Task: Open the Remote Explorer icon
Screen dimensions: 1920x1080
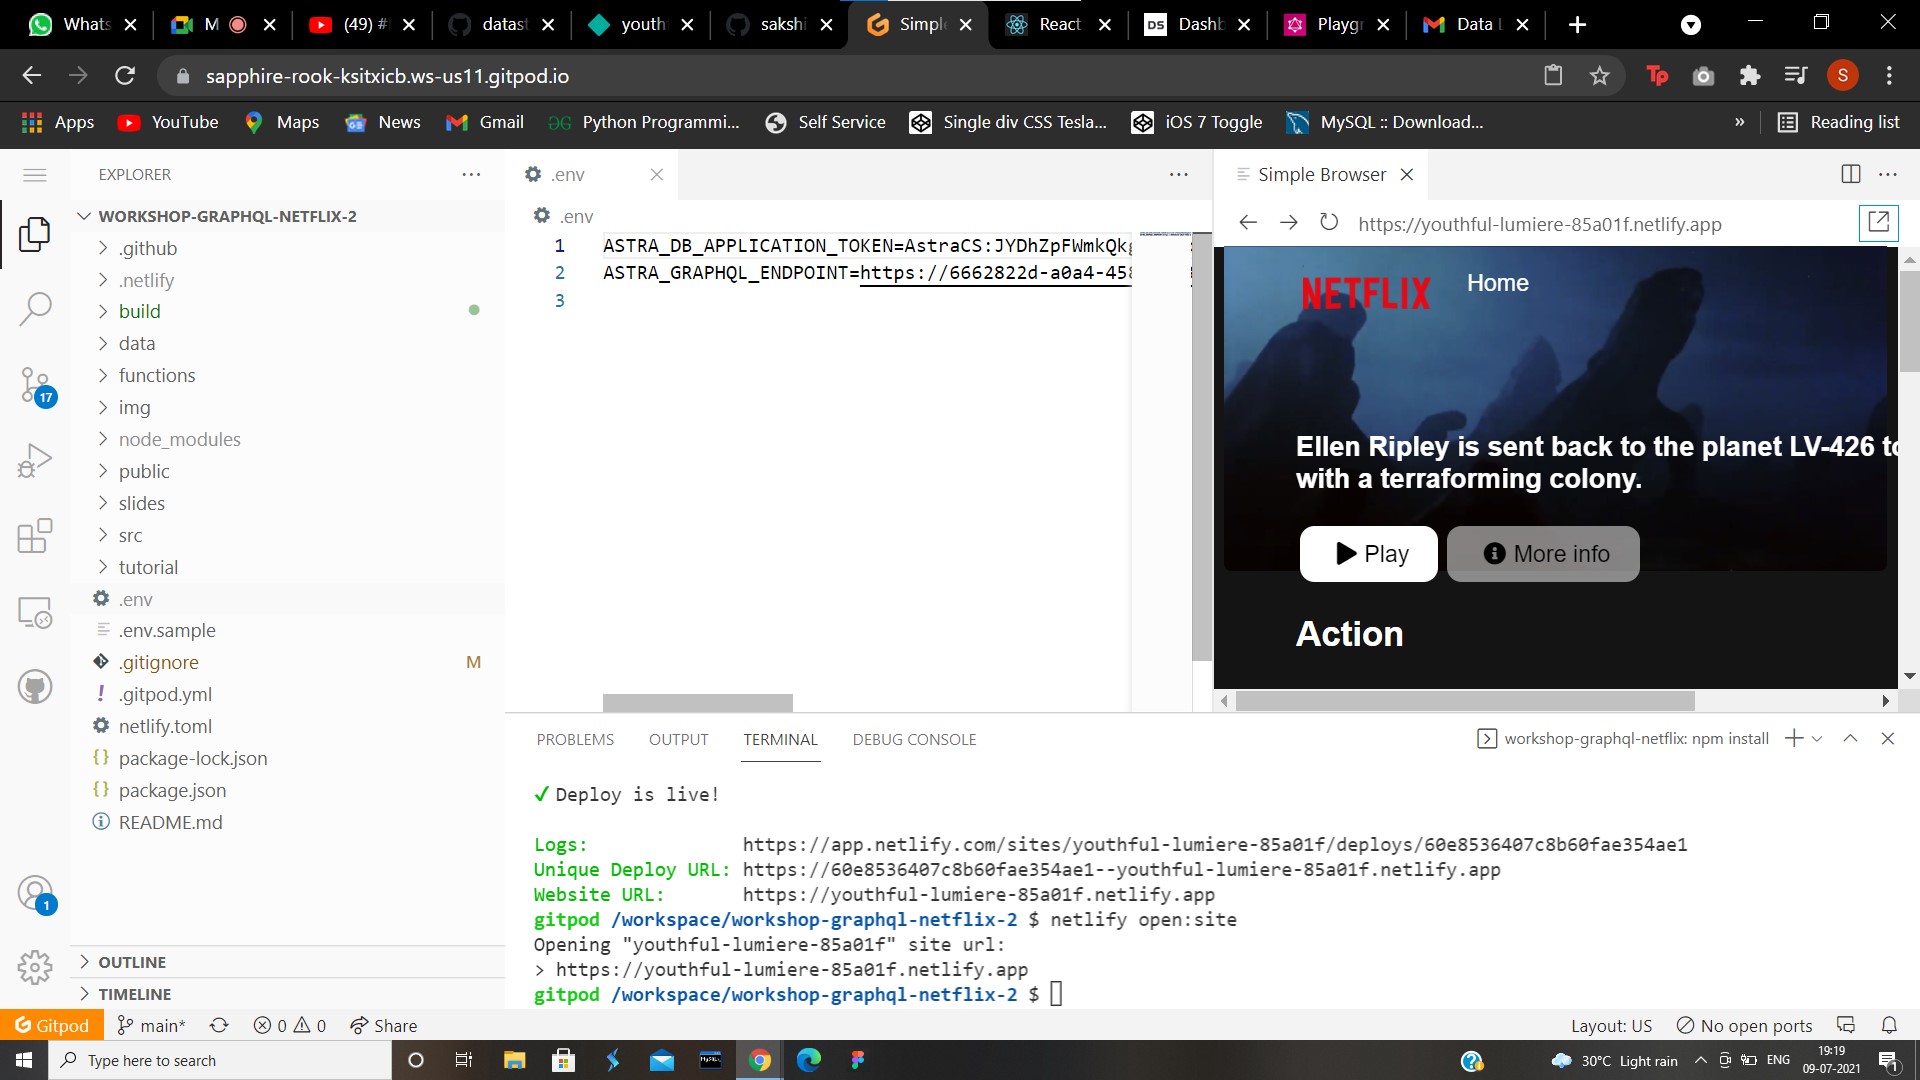Action: point(35,612)
